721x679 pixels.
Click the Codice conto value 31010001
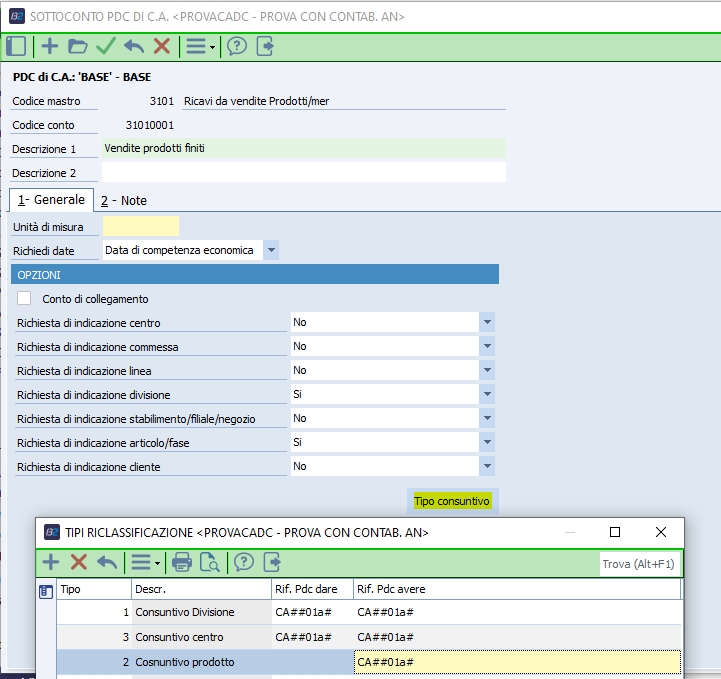pos(150,125)
